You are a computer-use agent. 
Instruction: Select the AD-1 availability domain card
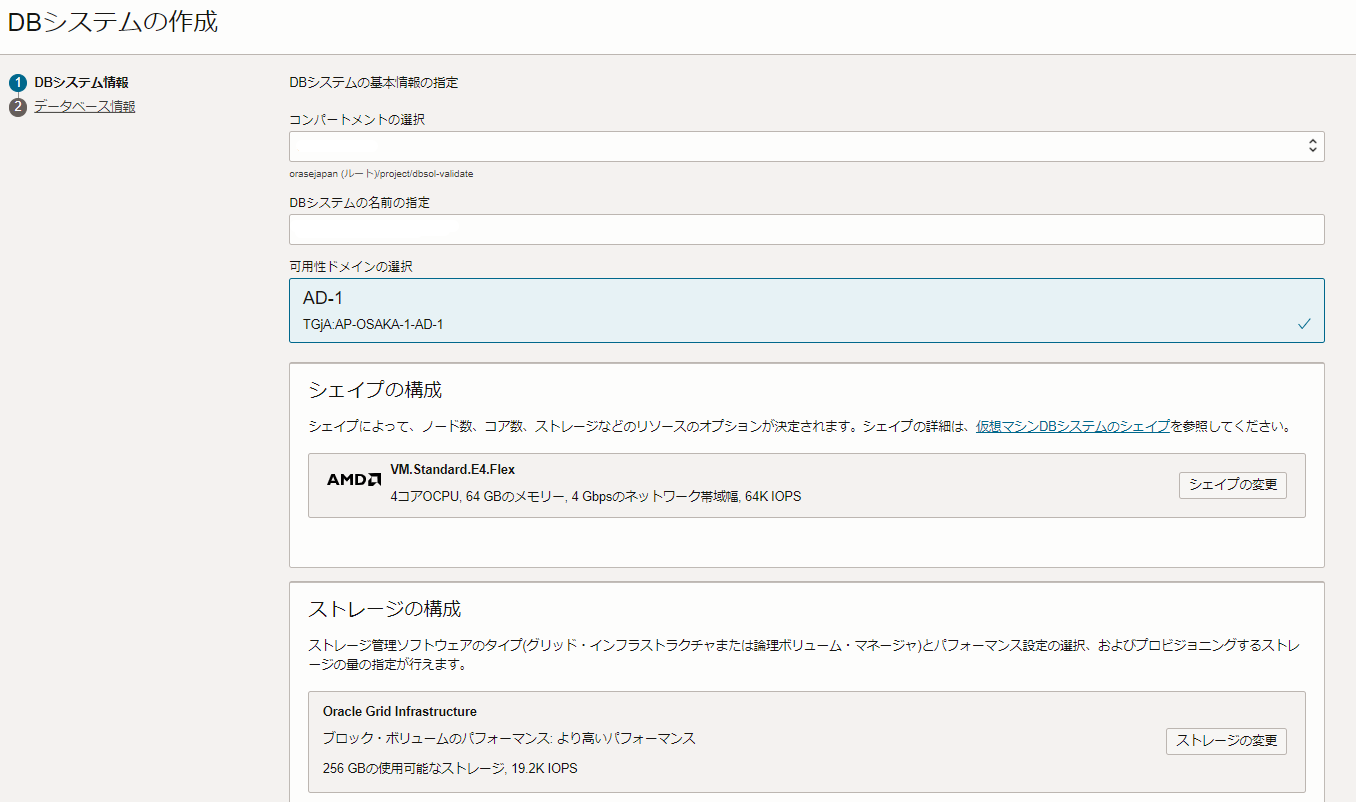pos(806,310)
